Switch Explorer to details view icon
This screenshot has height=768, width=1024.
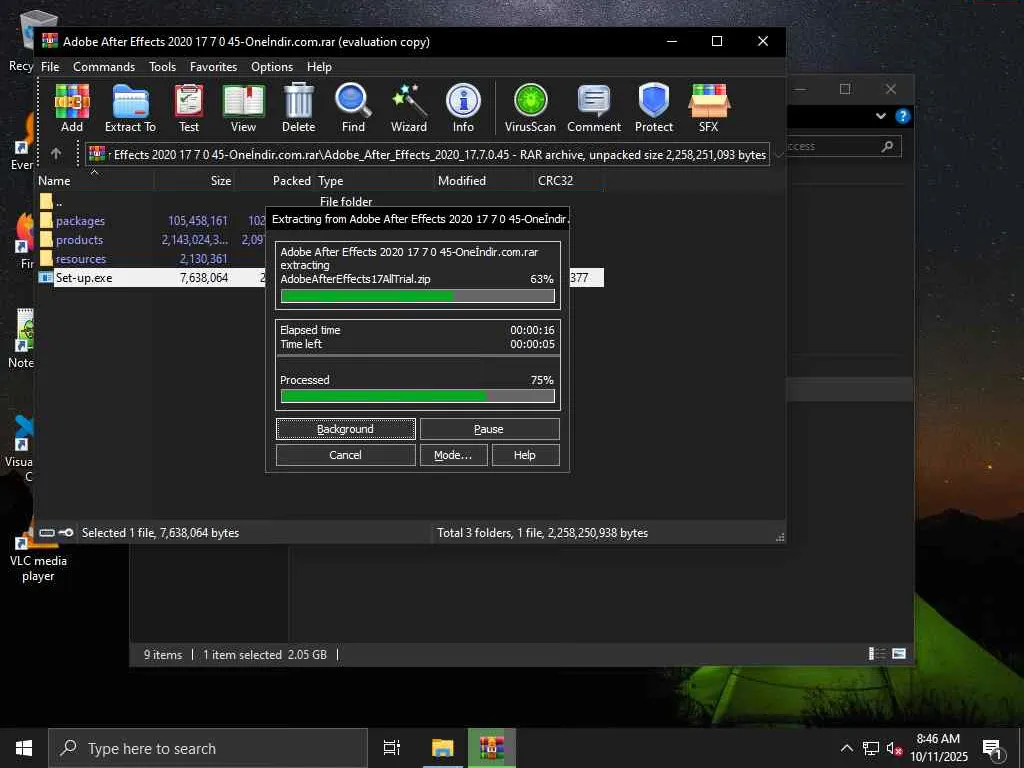click(876, 654)
